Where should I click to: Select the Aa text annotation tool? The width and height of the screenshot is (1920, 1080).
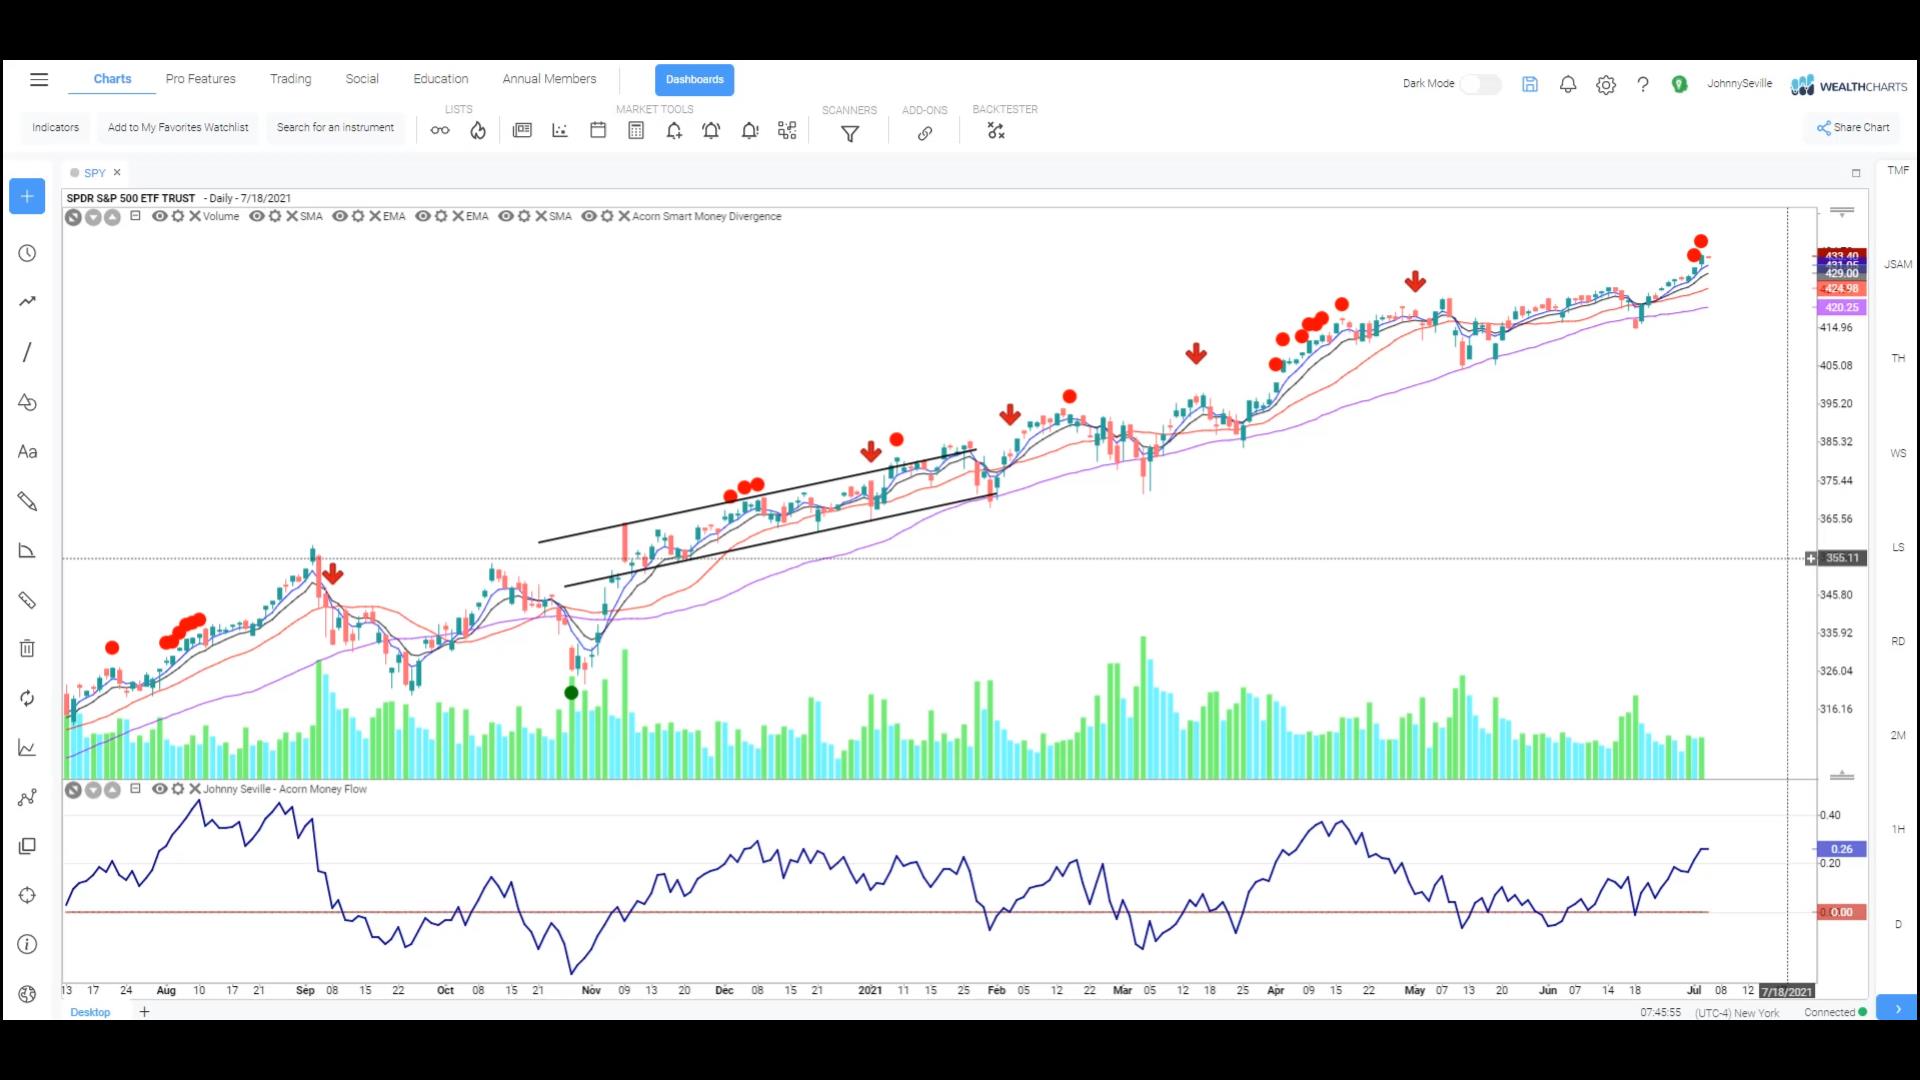27,452
